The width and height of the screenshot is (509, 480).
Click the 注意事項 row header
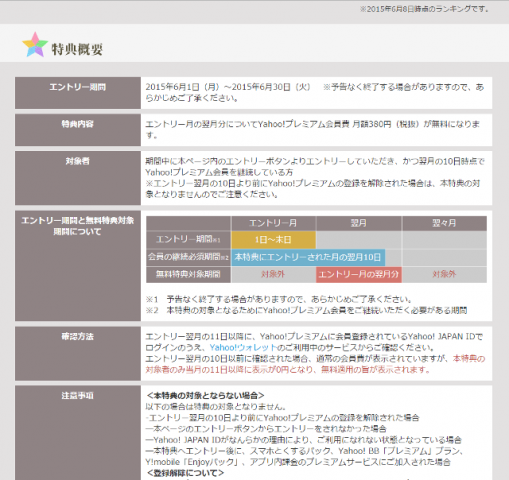pos(78,433)
